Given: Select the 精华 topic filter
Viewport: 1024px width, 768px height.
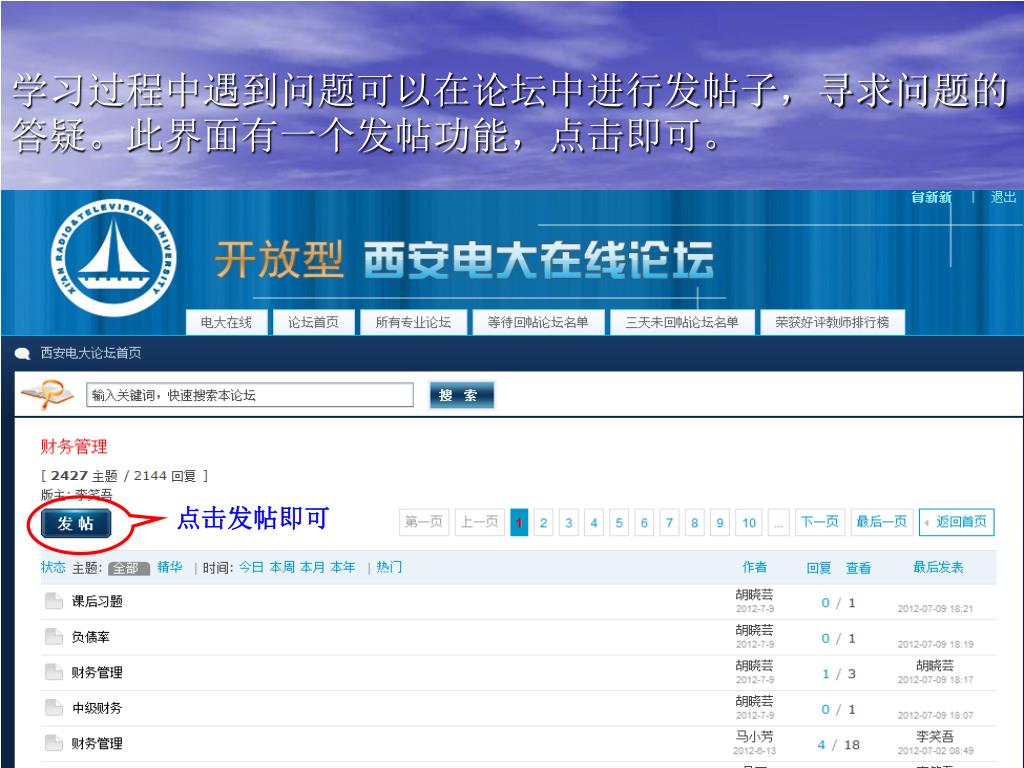Looking at the screenshot, I should 170,568.
